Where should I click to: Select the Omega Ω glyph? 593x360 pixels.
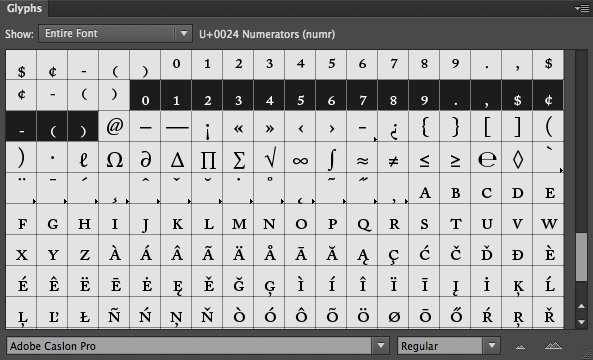[x=114, y=157]
